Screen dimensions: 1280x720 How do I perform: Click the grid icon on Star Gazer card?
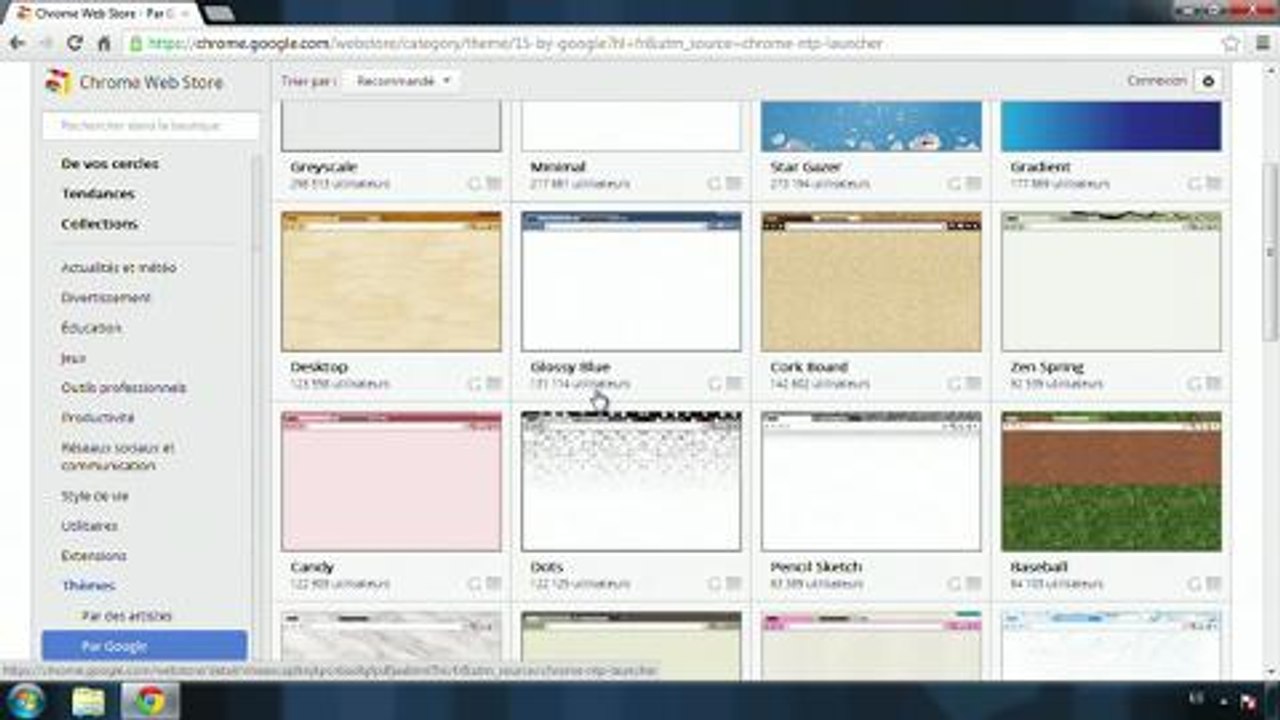click(x=974, y=184)
